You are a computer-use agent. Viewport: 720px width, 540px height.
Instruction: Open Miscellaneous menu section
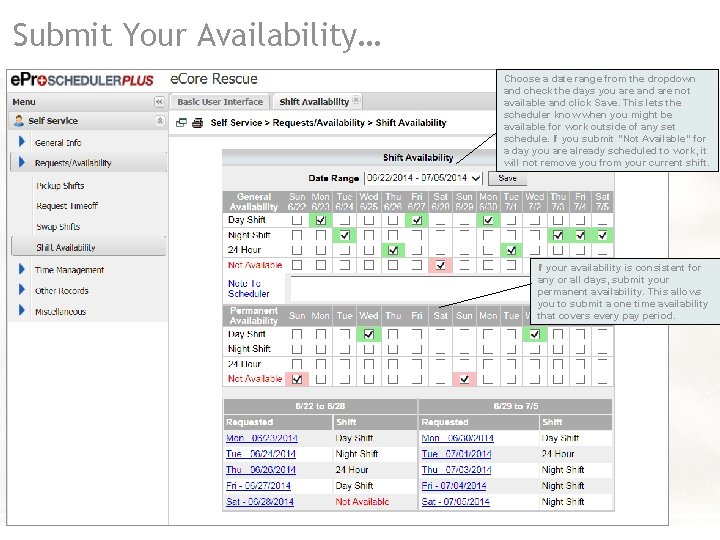click(x=61, y=311)
